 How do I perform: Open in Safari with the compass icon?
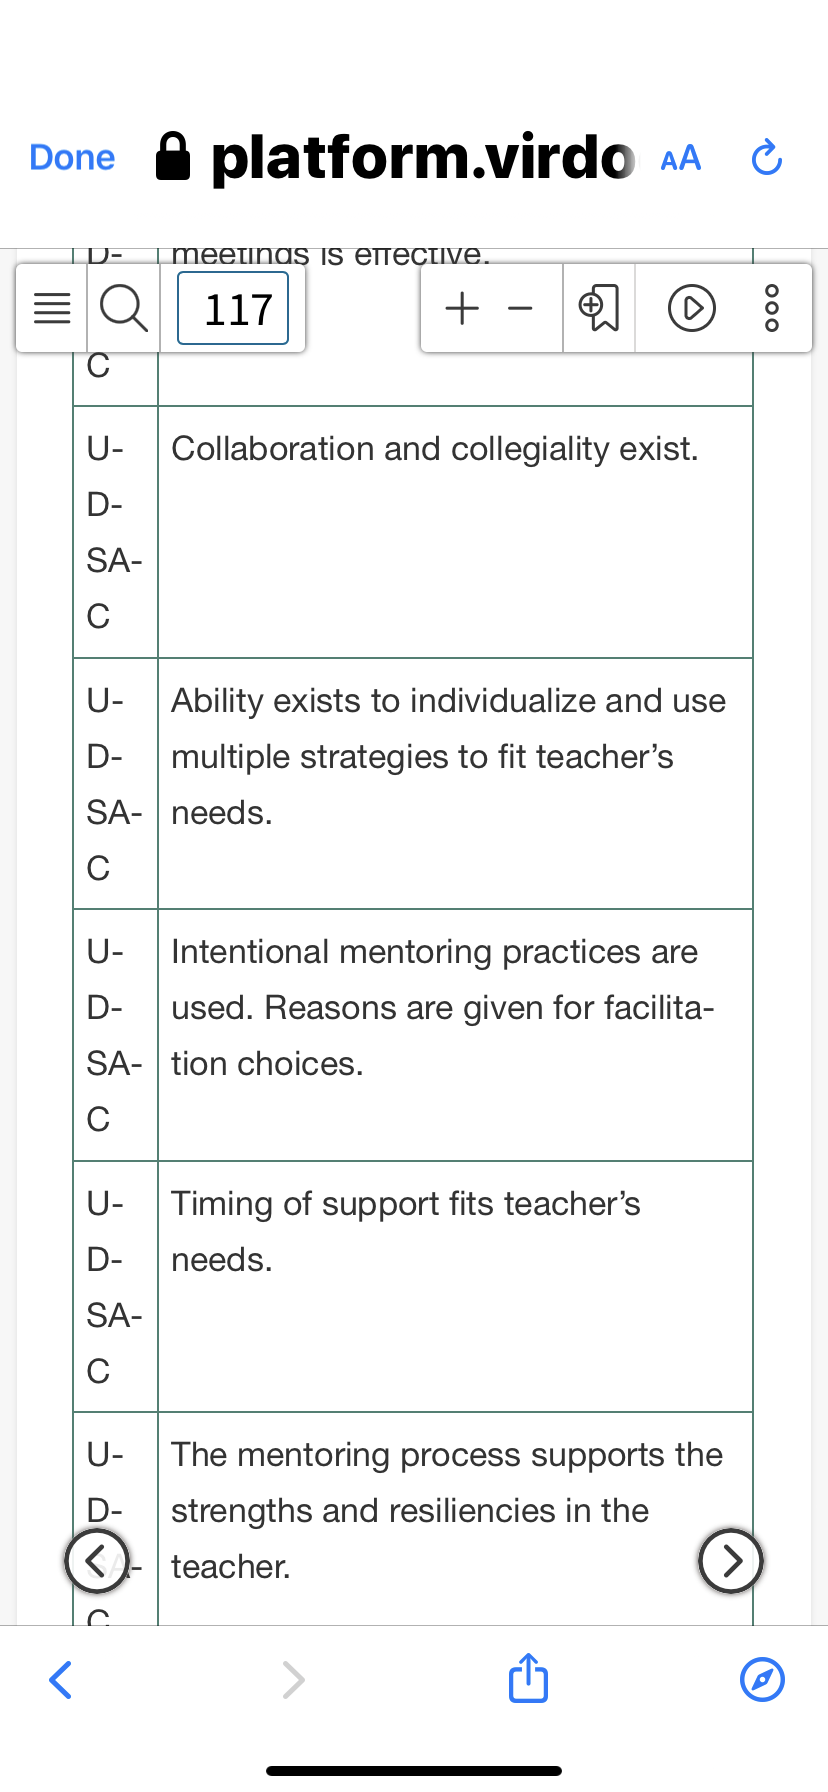point(762,1679)
